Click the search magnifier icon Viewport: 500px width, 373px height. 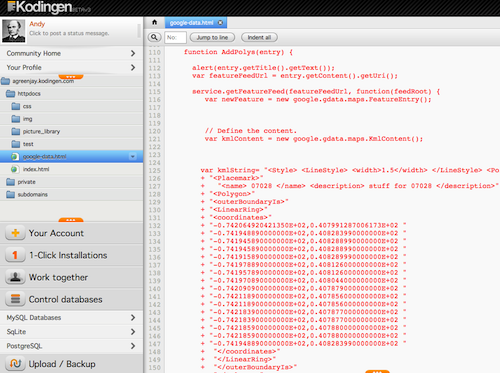point(154,37)
